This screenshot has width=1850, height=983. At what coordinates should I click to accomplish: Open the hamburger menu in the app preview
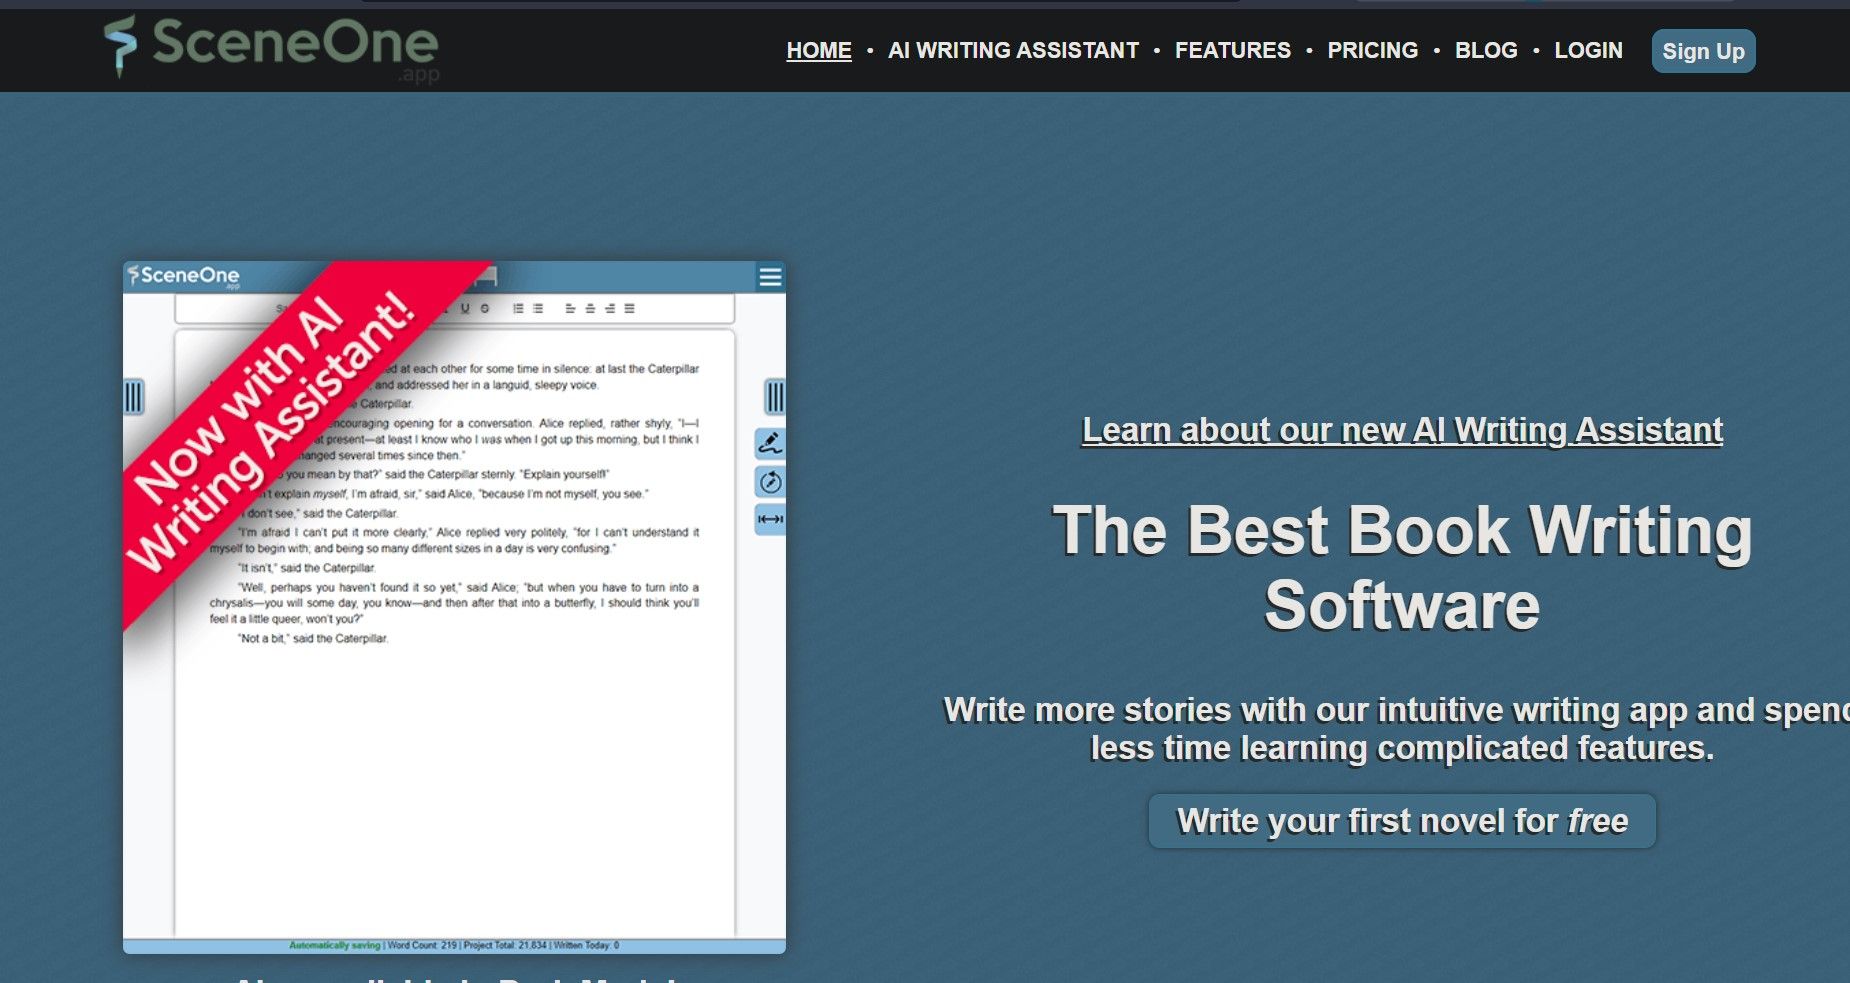tap(770, 277)
